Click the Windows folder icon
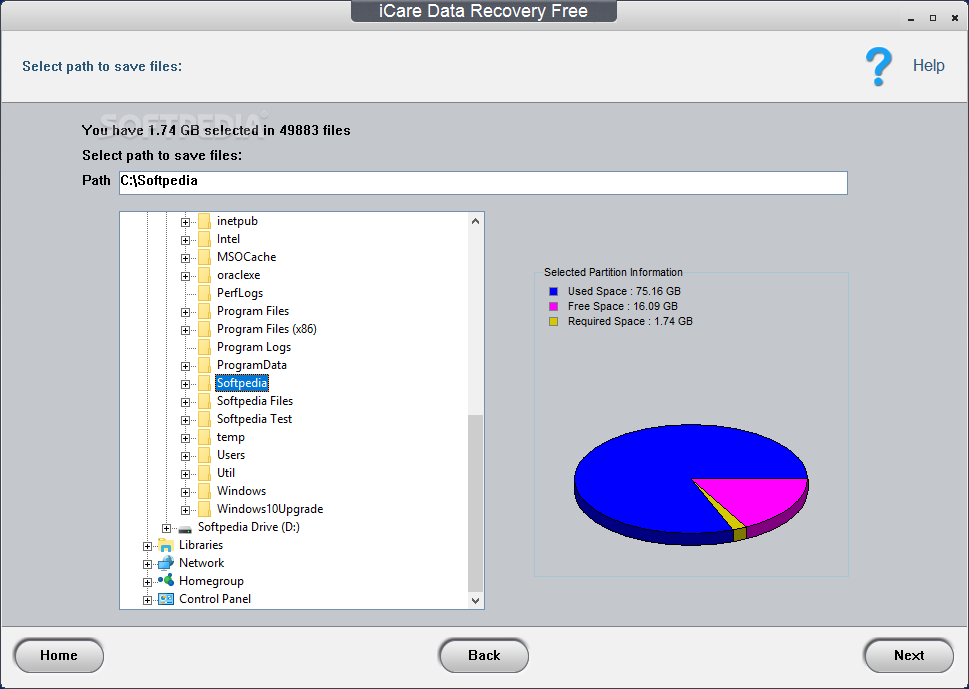Viewport: 969px width, 689px height. (x=204, y=491)
